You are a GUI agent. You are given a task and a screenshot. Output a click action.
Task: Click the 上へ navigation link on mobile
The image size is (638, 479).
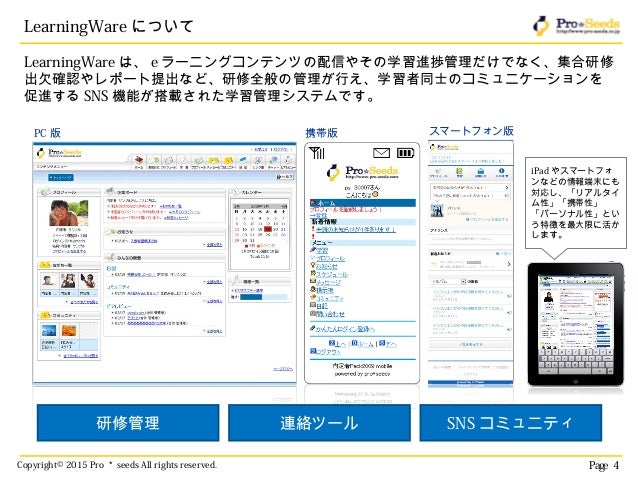[x=341, y=344]
